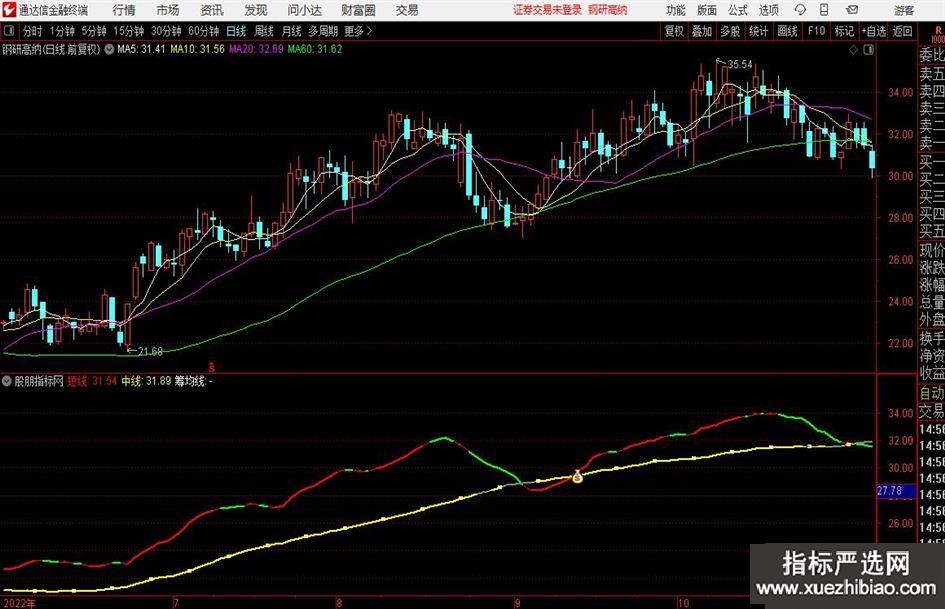
Task: Click the small red marker below July candles
Action: (212, 367)
